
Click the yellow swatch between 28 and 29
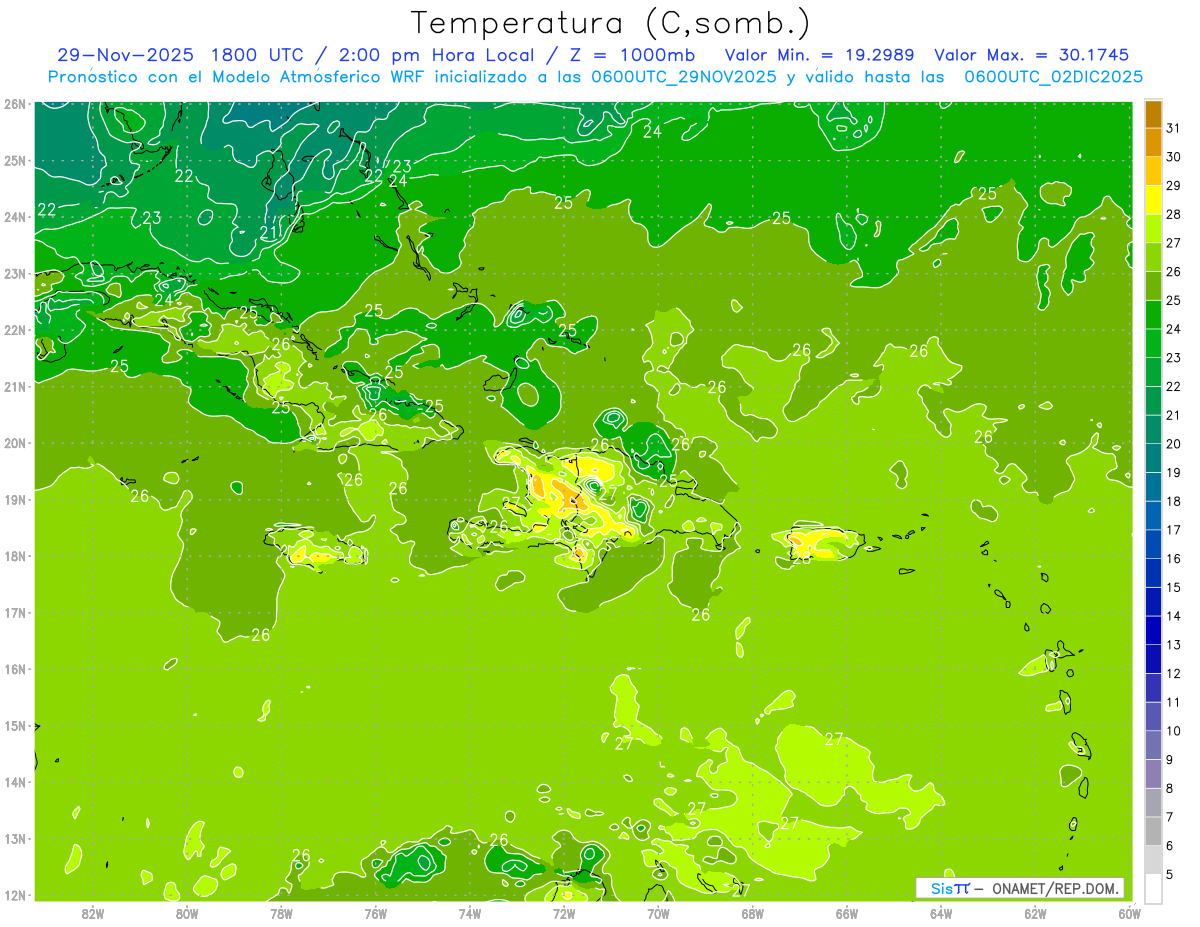pyautogui.click(x=1153, y=200)
